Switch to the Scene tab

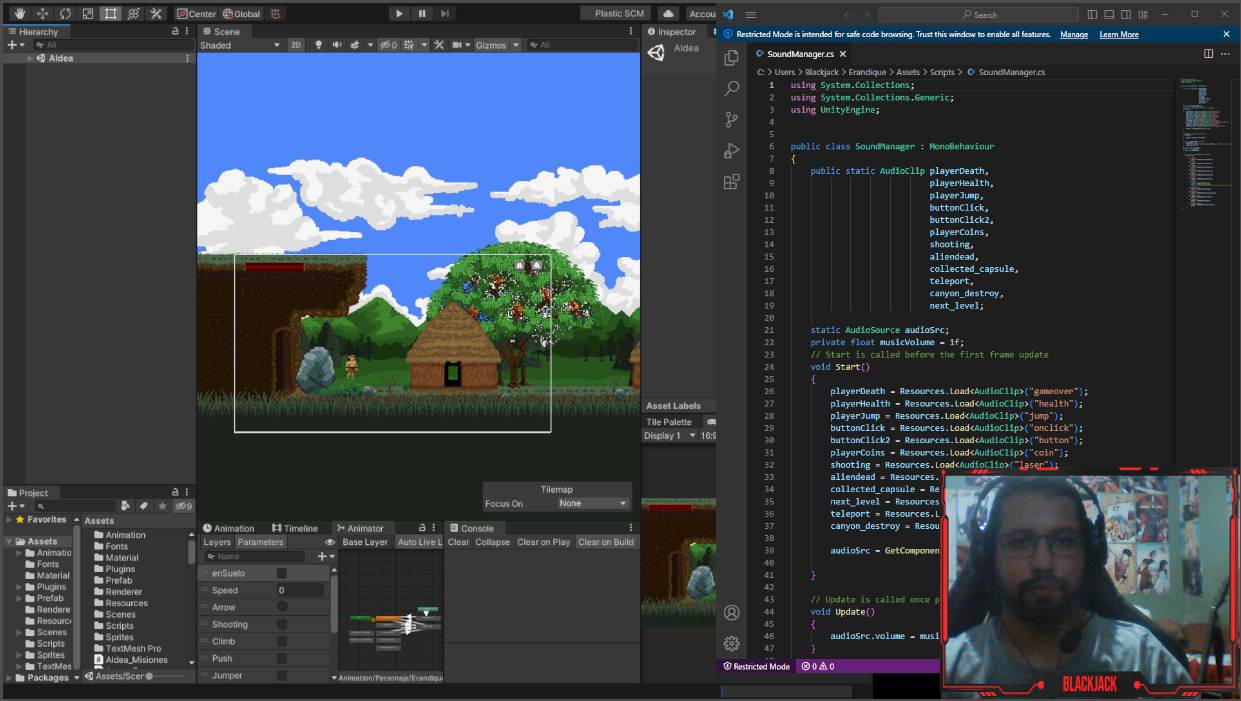pyautogui.click(x=221, y=31)
